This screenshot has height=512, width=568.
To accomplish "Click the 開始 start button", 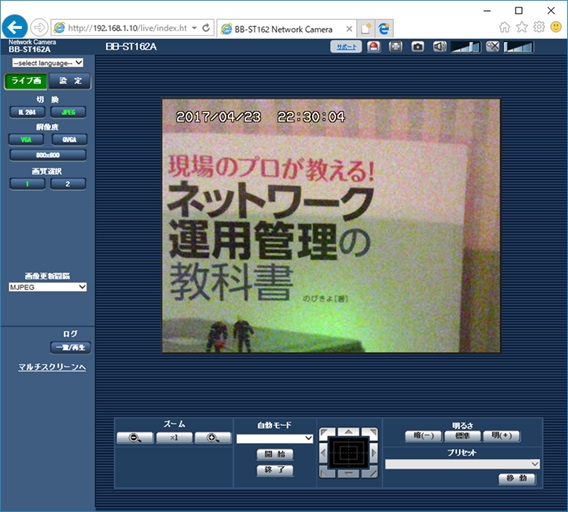I will [x=275, y=454].
